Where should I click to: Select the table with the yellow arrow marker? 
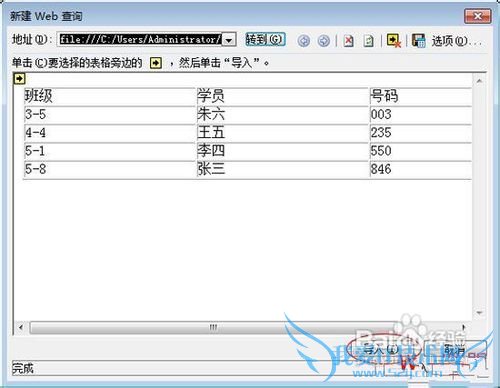19,79
